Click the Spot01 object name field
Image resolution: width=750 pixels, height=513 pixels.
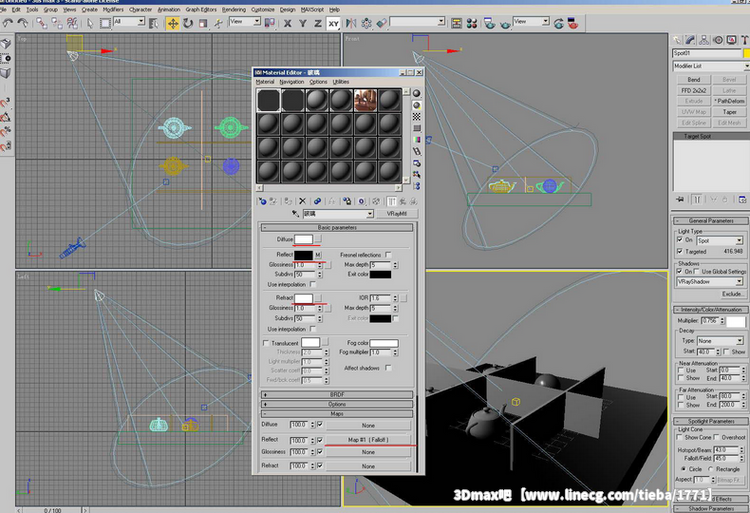(x=706, y=53)
